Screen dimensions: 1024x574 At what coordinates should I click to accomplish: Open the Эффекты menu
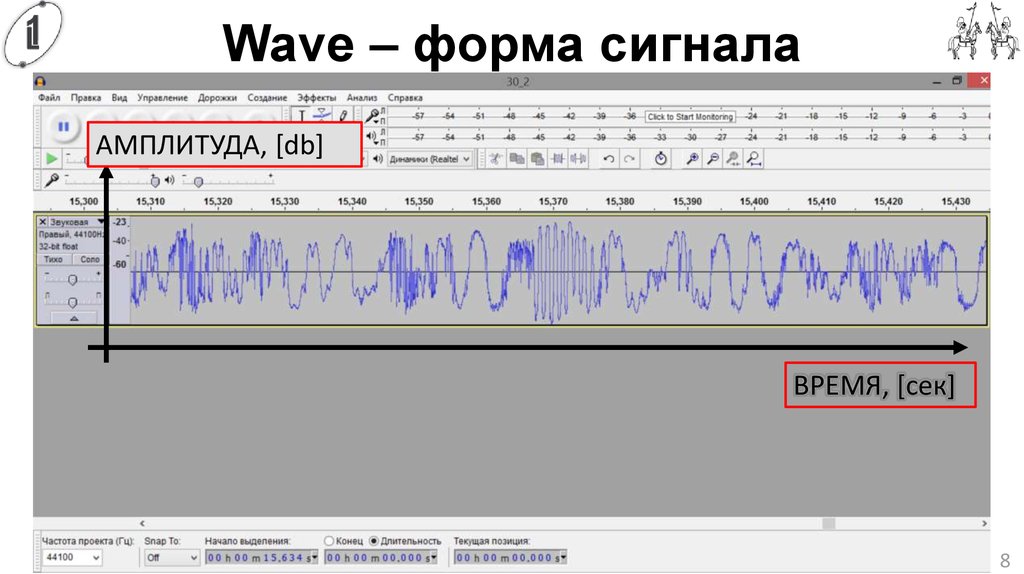pos(317,97)
